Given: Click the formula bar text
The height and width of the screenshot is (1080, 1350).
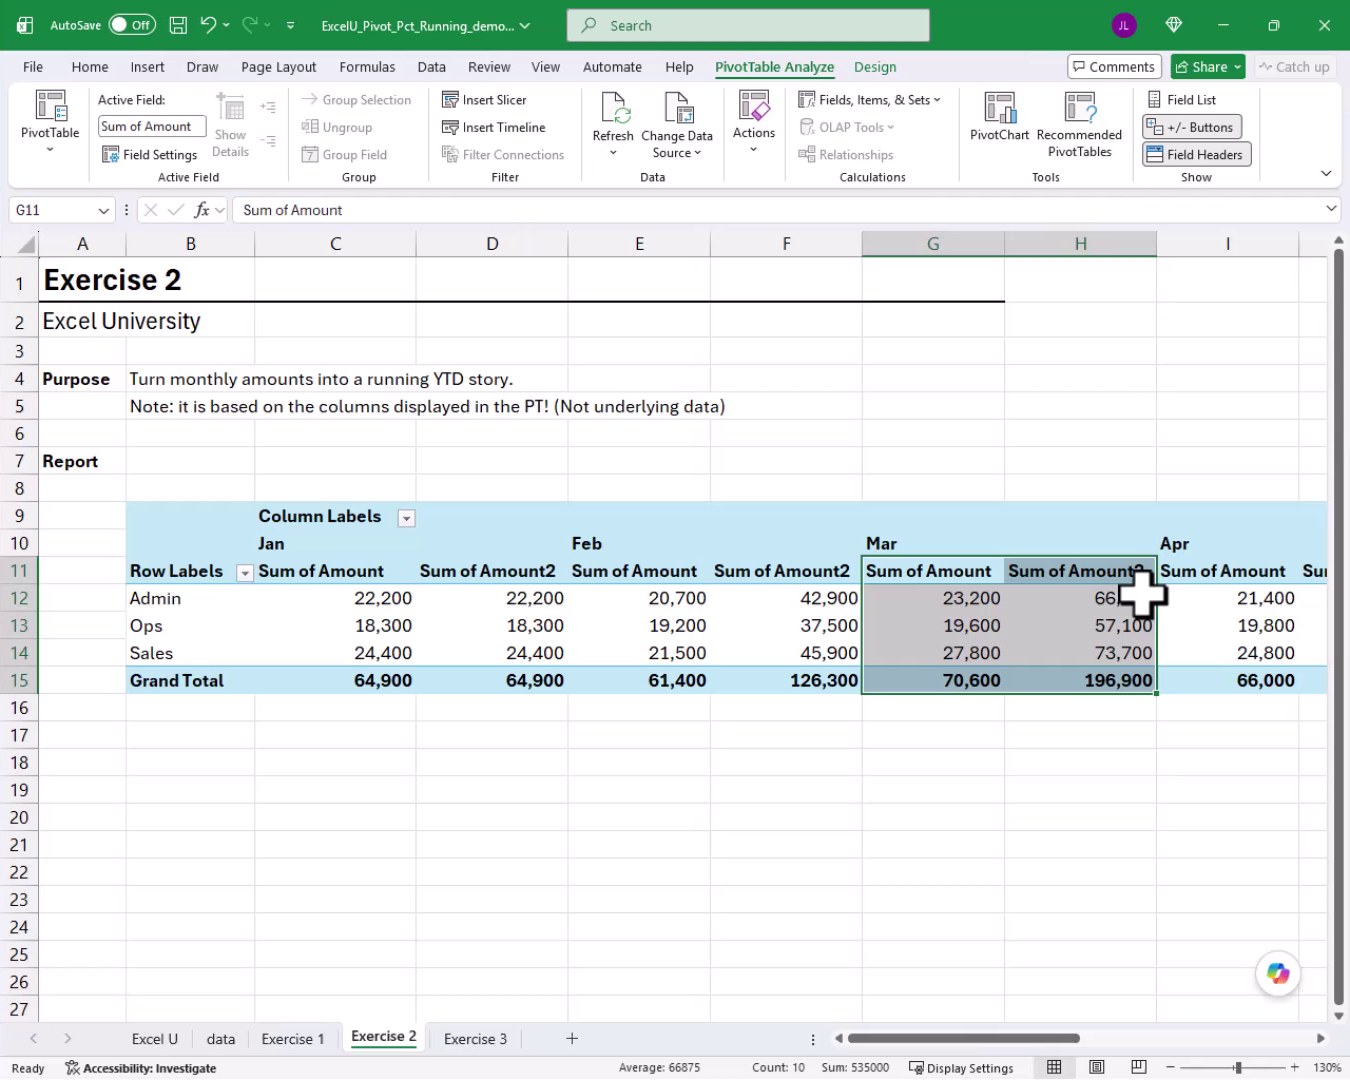Looking at the screenshot, I should pyautogui.click(x=293, y=210).
